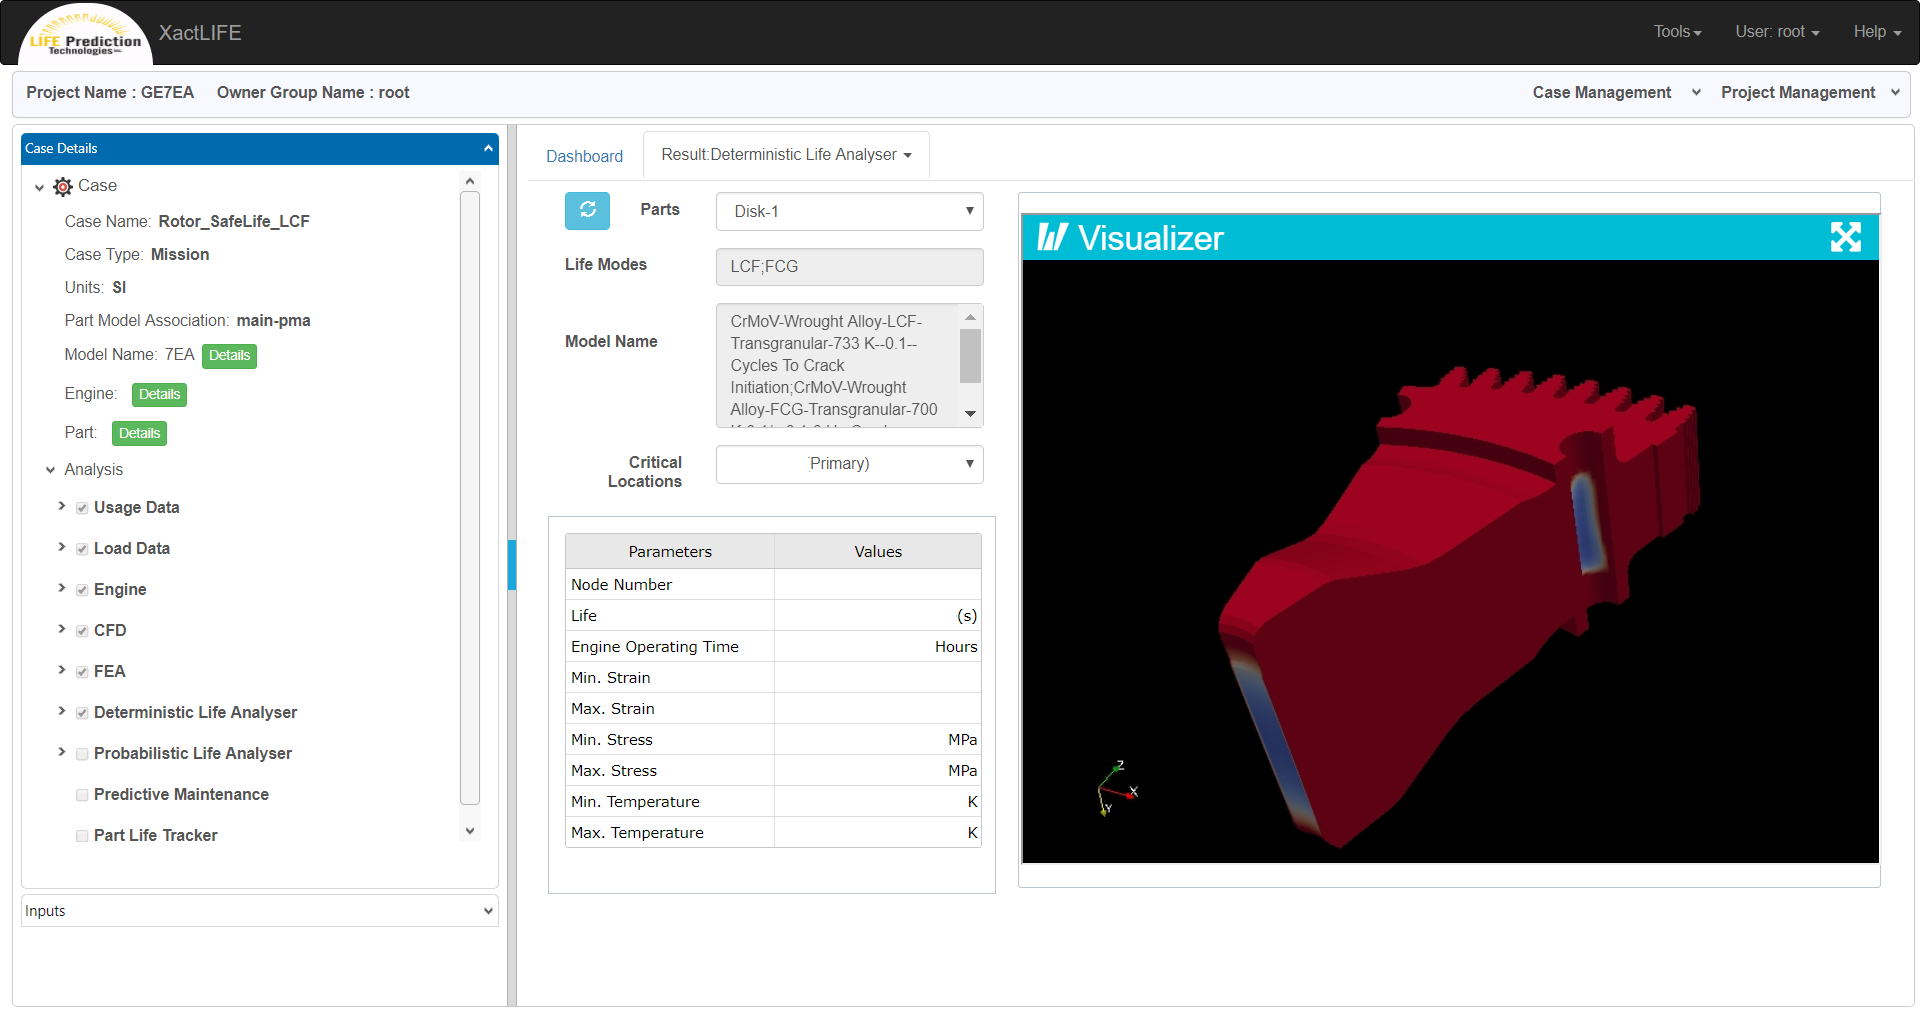Expand the Visualizer to fullscreen

point(1845,237)
